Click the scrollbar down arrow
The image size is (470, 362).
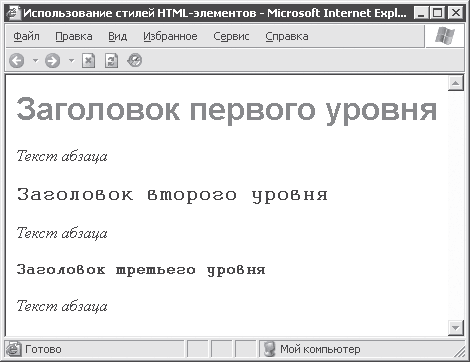(x=456, y=328)
